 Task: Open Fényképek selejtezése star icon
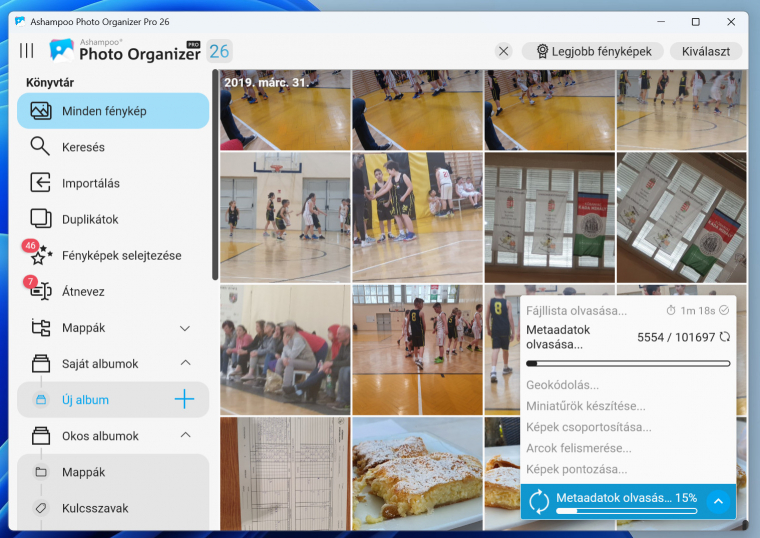[x=40, y=256]
